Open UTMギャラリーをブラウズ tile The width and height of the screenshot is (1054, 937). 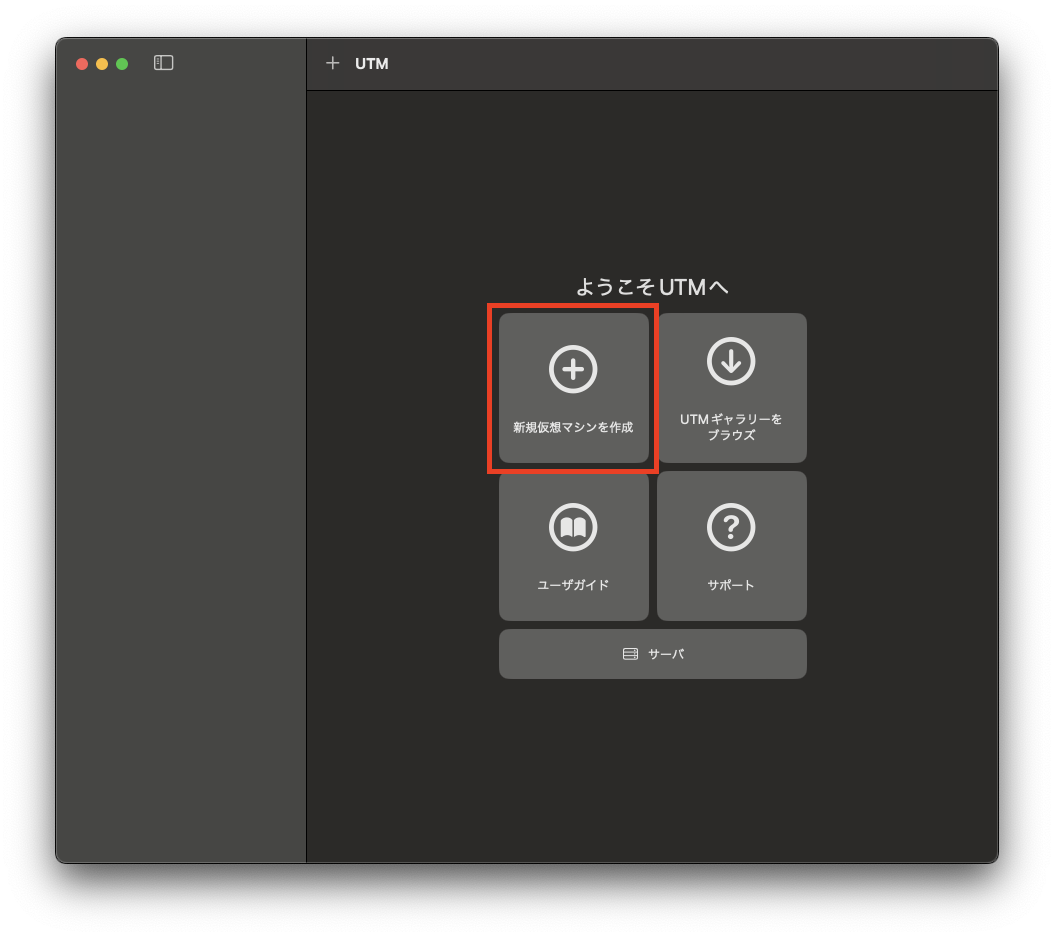(731, 388)
